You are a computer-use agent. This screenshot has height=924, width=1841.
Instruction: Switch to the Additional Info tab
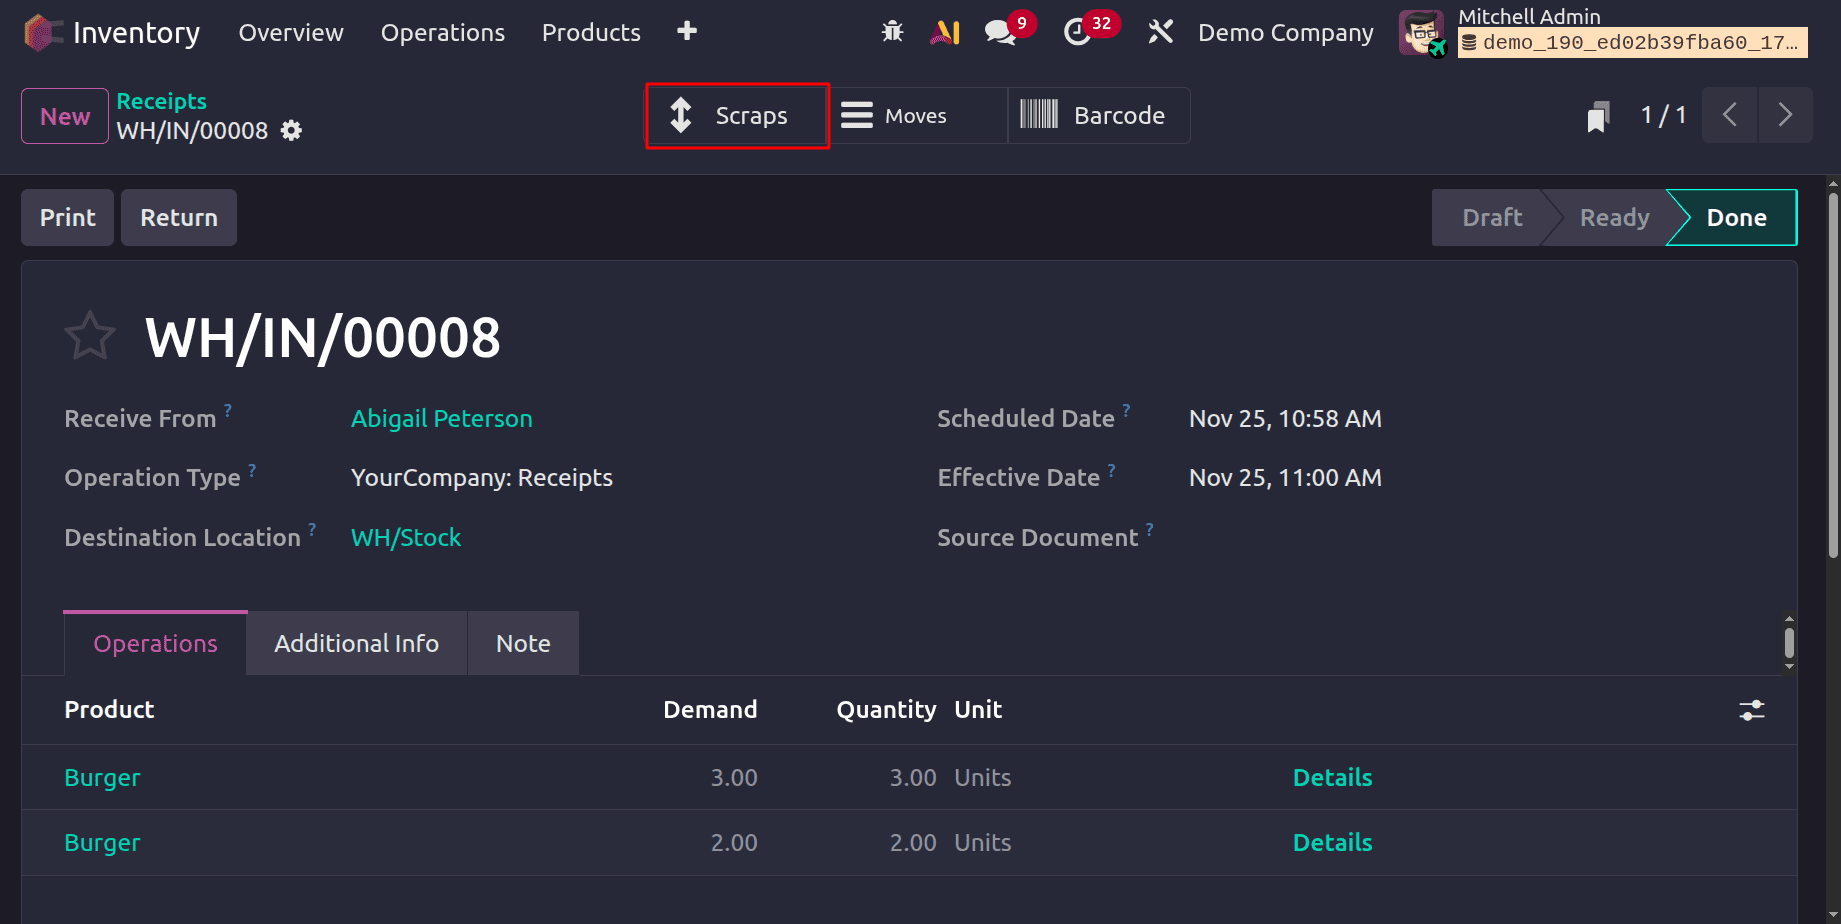pos(356,643)
